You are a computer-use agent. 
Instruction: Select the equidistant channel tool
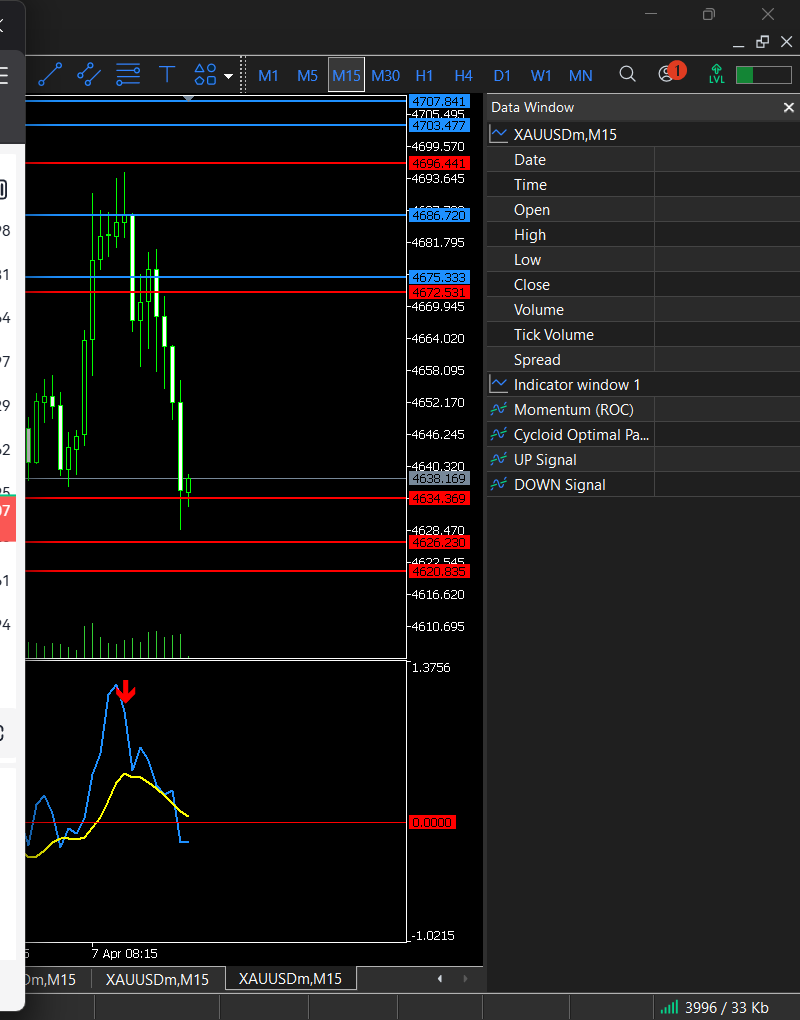click(x=89, y=74)
